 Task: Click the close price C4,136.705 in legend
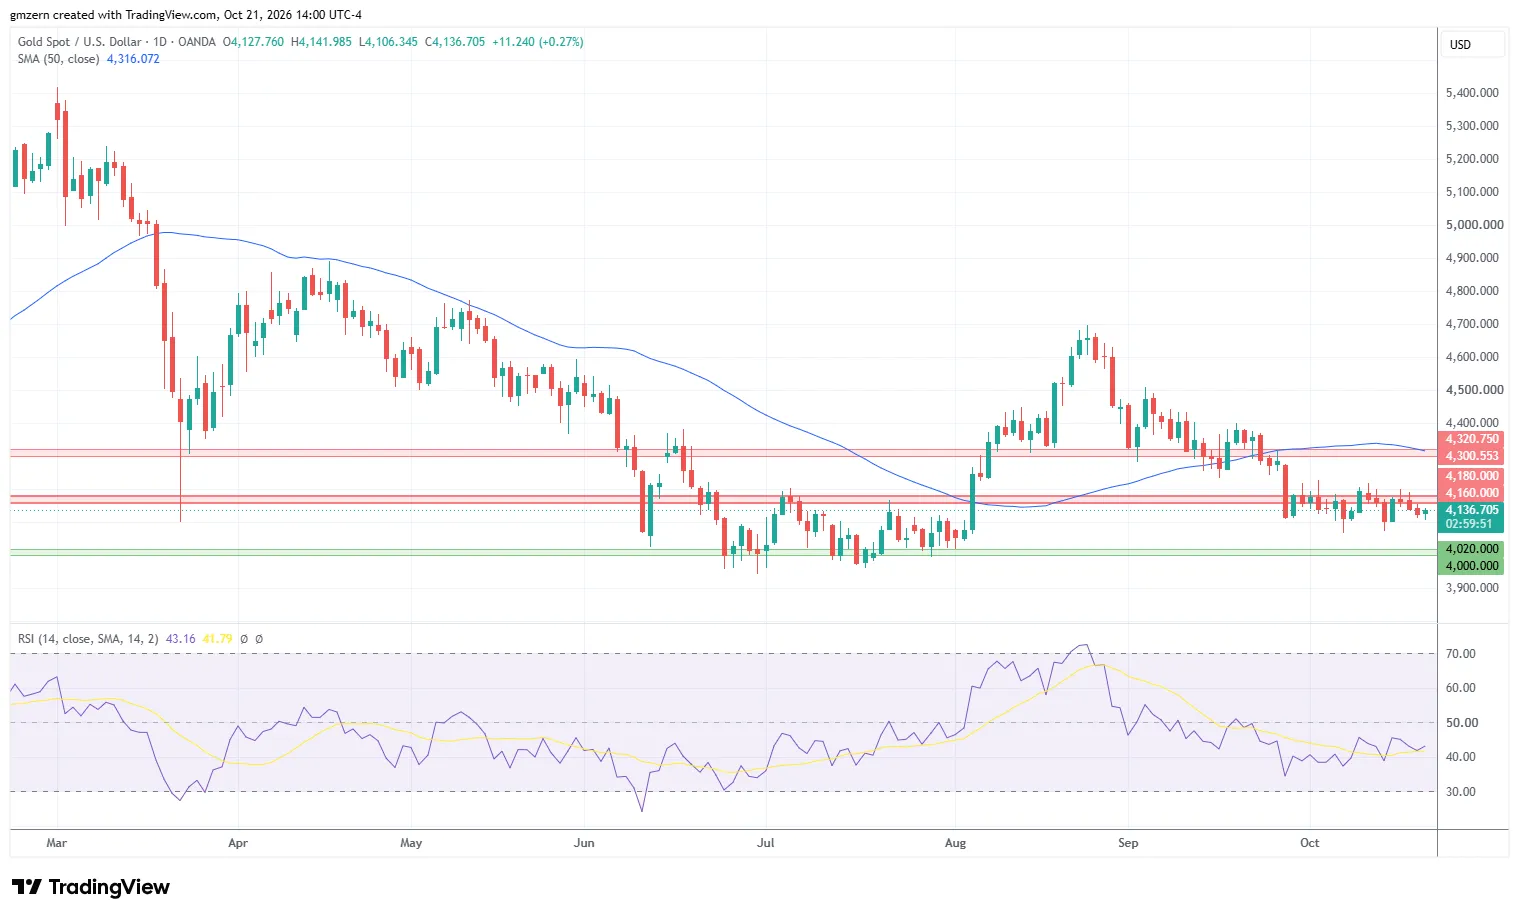tap(455, 42)
